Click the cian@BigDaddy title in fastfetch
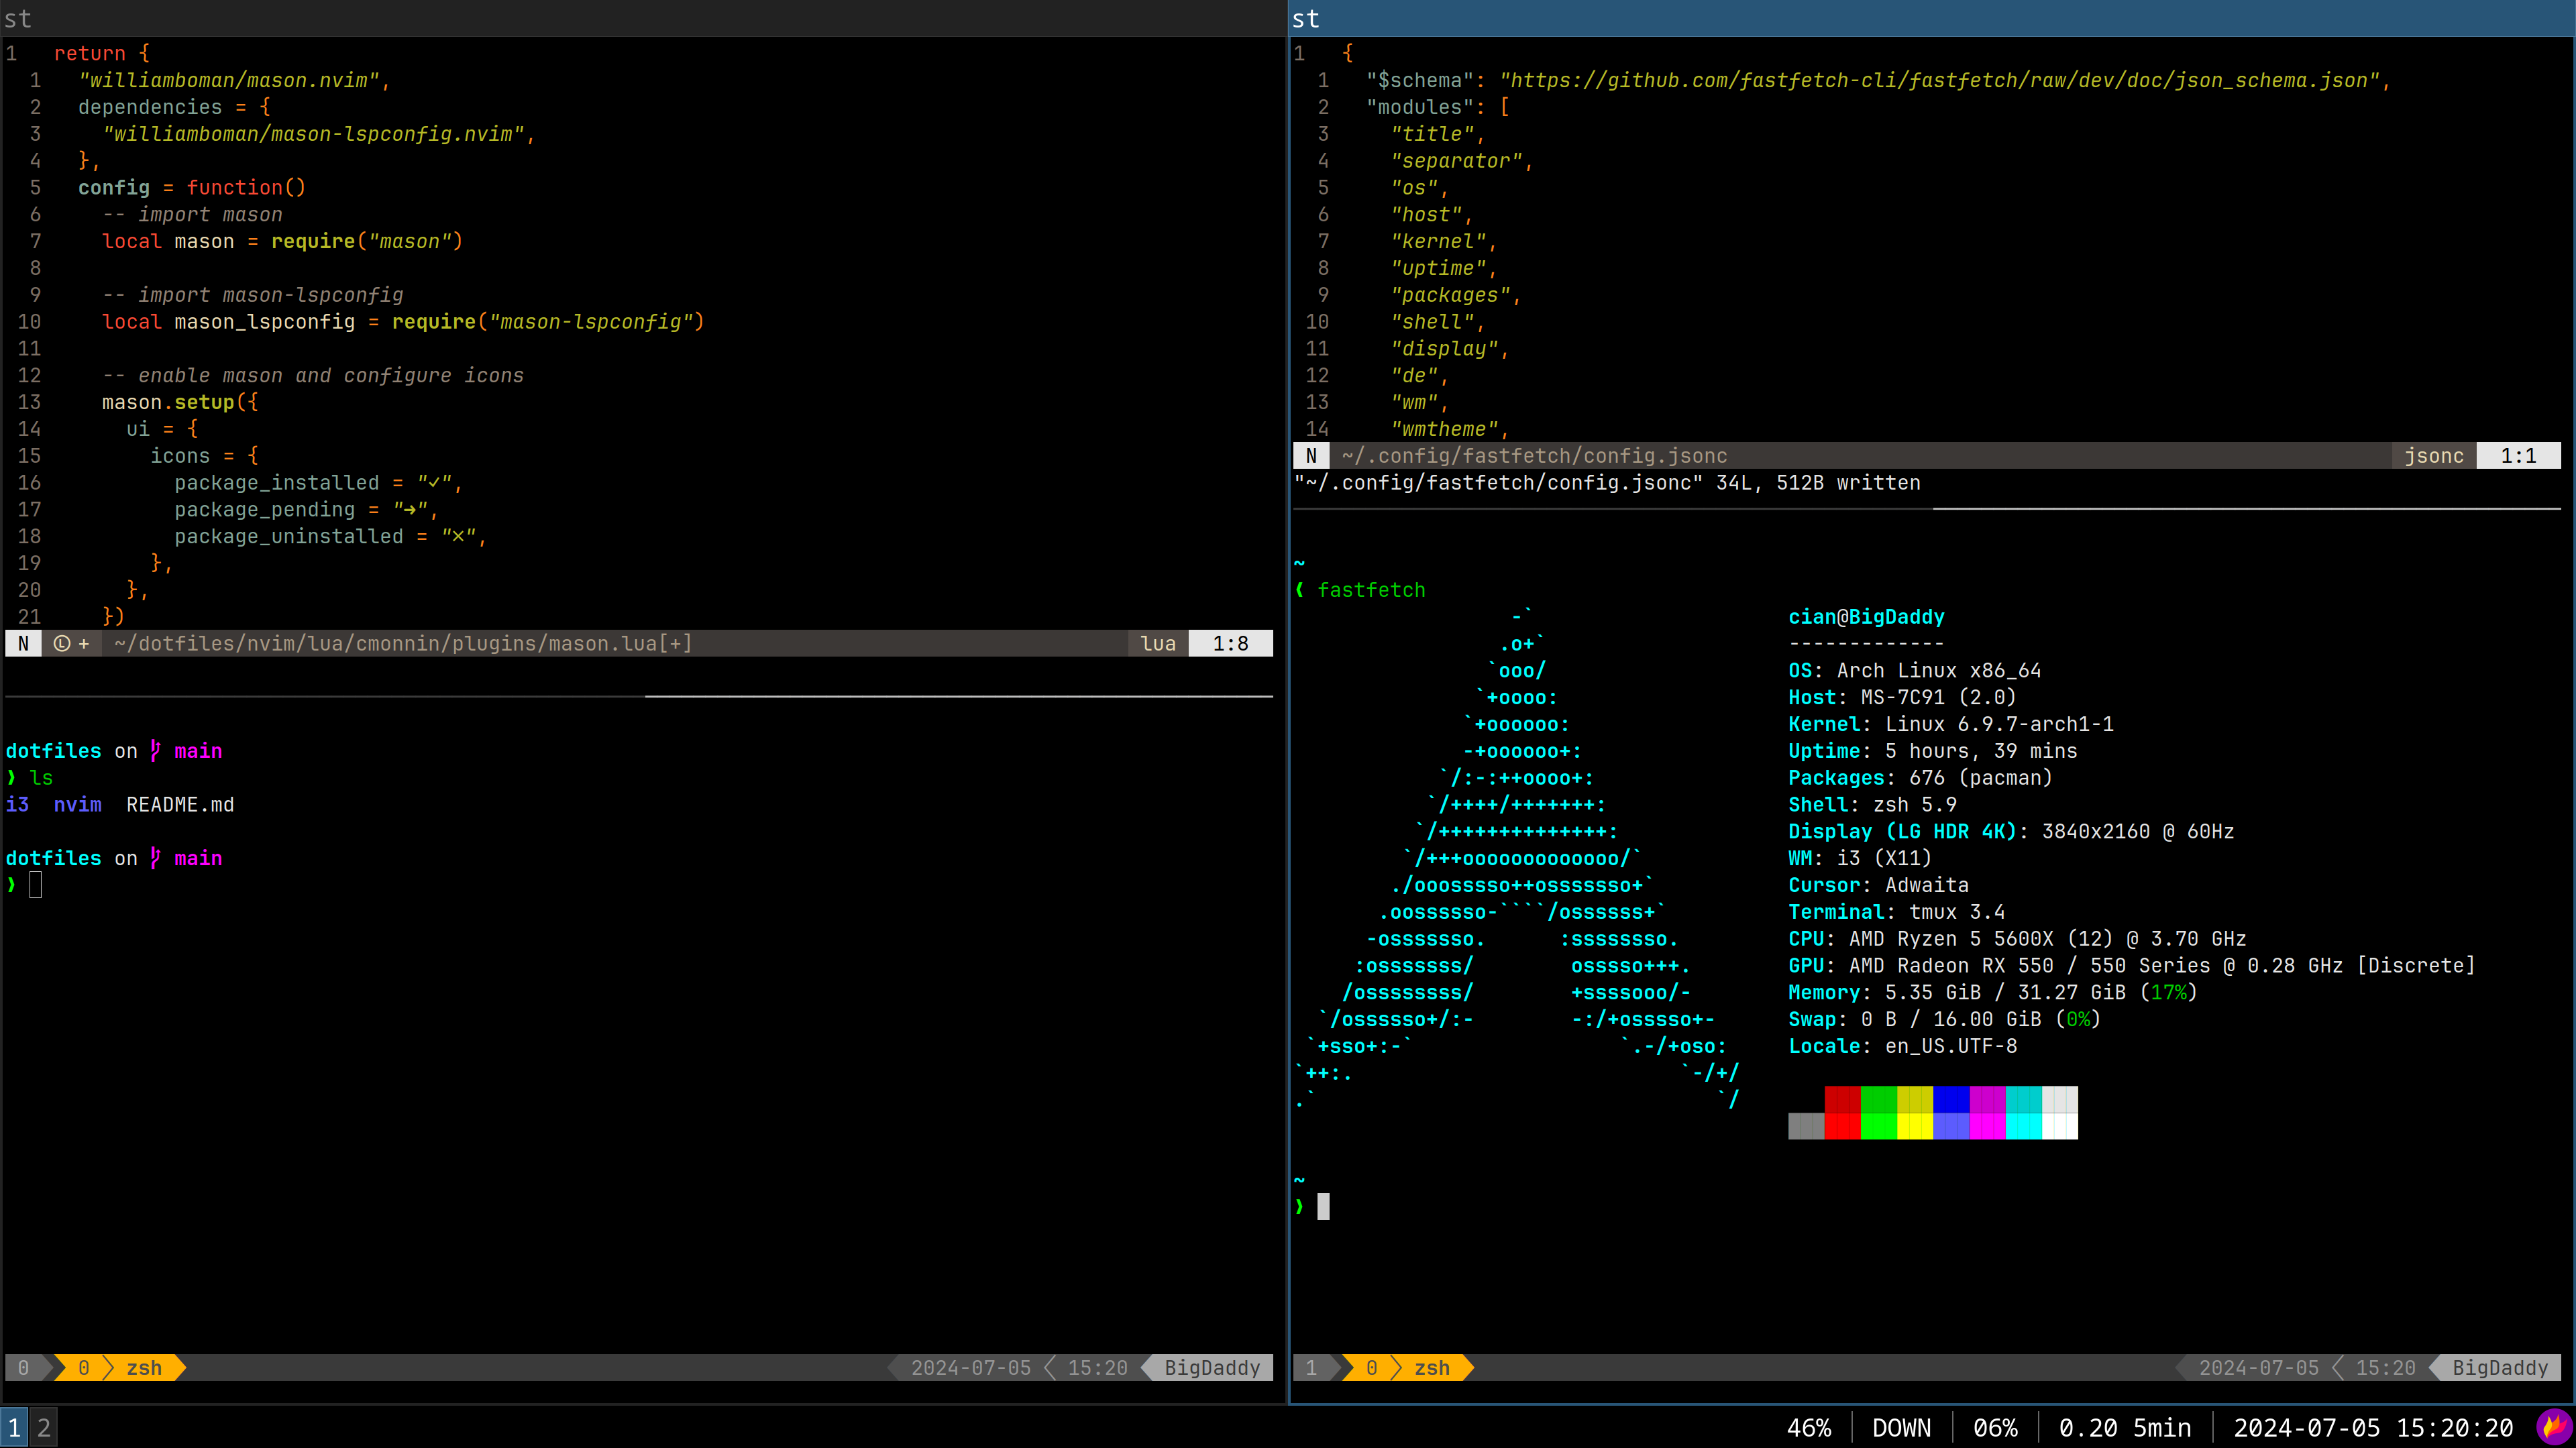The image size is (2576, 1448). point(1866,617)
